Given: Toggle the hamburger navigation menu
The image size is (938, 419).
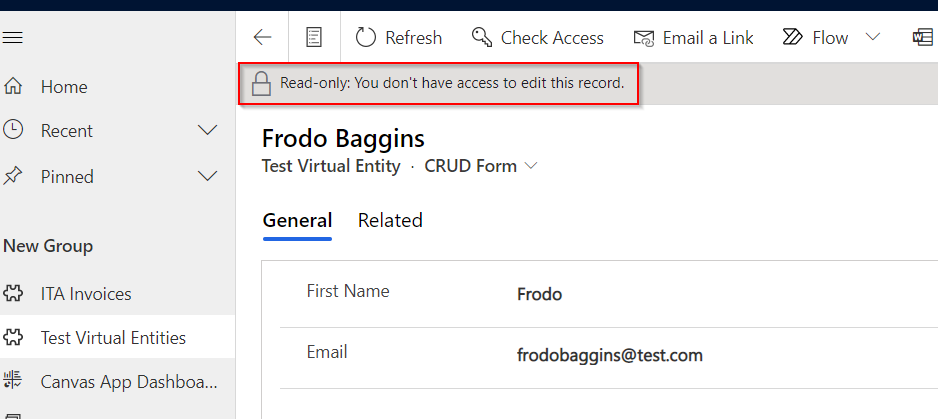Looking at the screenshot, I should [x=13, y=38].
